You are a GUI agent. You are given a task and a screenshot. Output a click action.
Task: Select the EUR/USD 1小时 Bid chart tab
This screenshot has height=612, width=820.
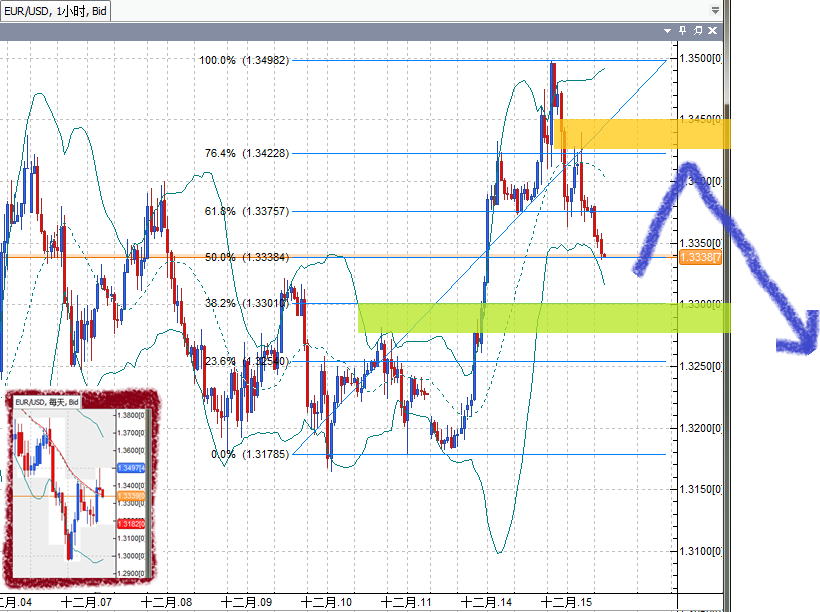55,11
